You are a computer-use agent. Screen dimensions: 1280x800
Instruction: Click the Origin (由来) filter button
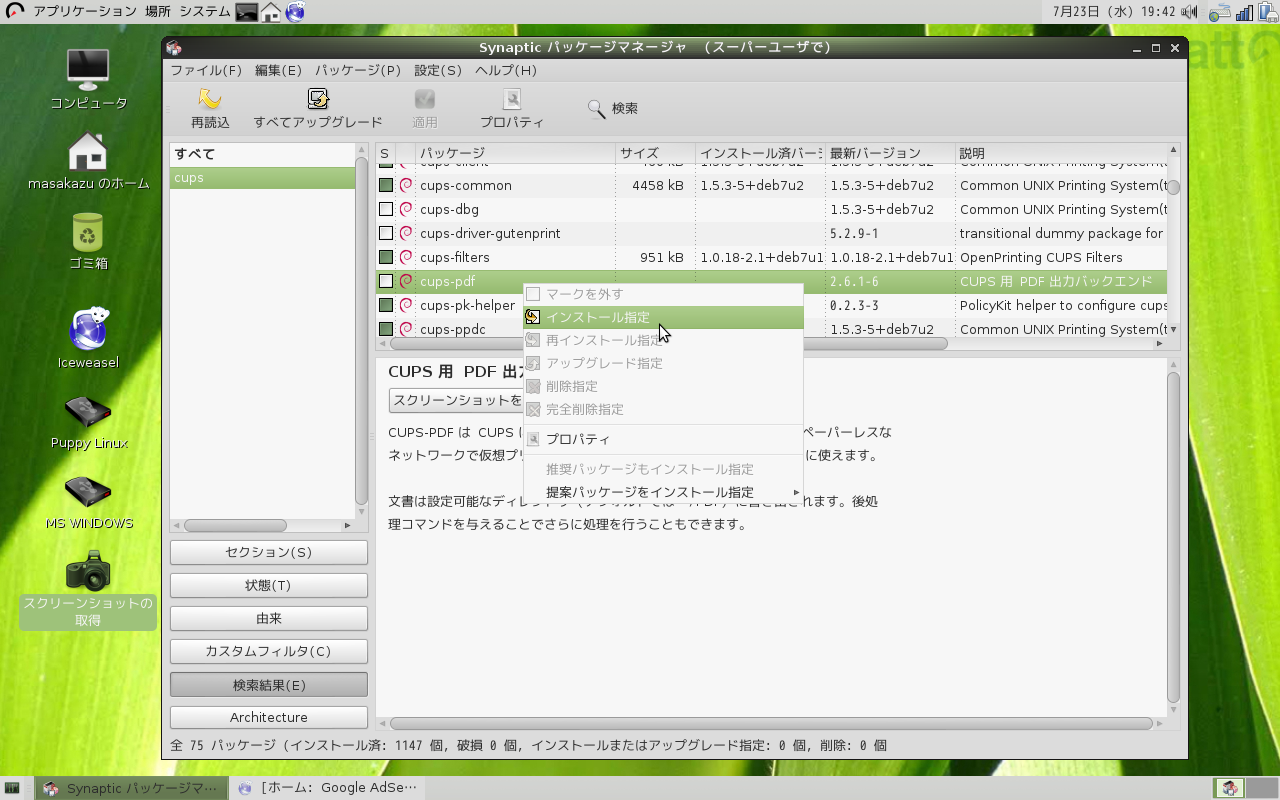pos(269,618)
